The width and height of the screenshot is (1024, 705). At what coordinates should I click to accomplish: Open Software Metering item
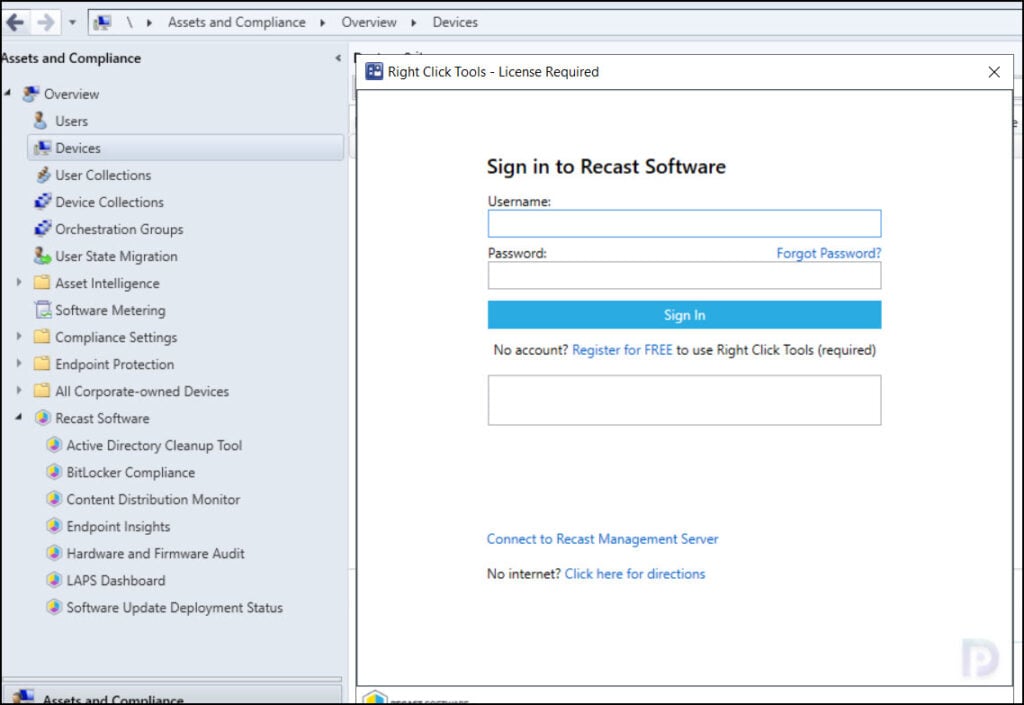click(x=110, y=310)
